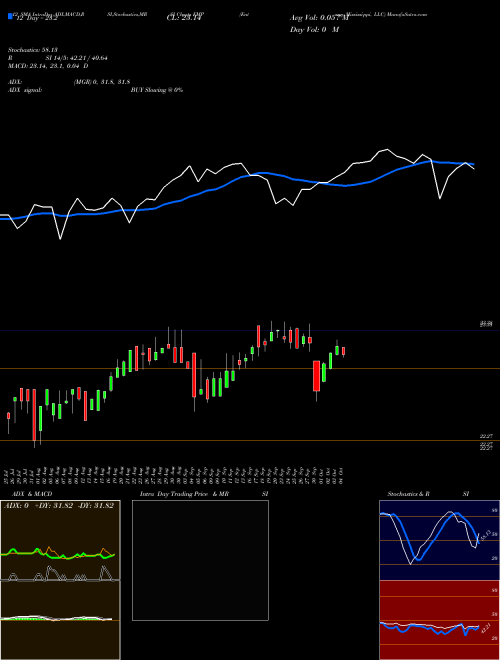This screenshot has height=660, width=500.
Task: Click the "(MGR) 0, 31.8, 31.8" ADX values
Action: [x=102, y=82]
